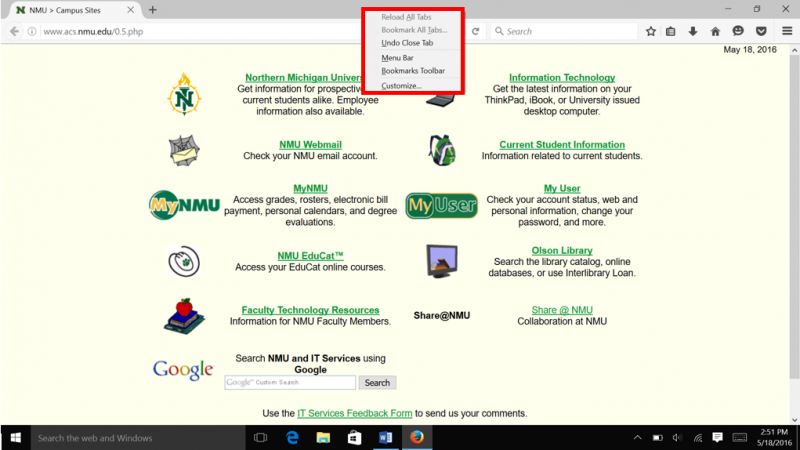The image size is (800, 450).
Task: Choose Customize... in context menu
Action: tap(402, 86)
